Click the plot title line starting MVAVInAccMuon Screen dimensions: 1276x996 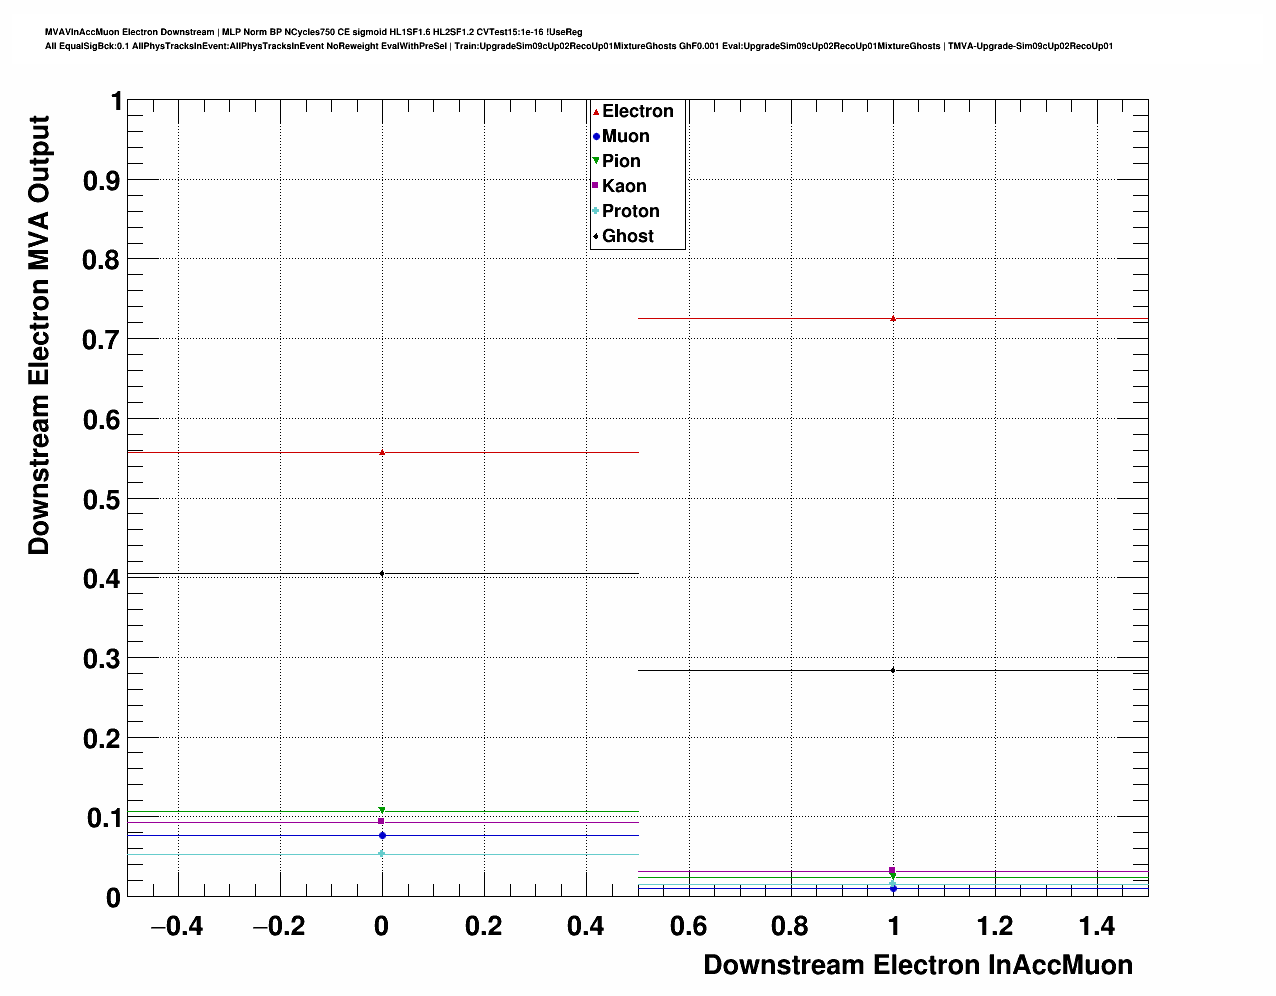pyautogui.click(x=314, y=32)
